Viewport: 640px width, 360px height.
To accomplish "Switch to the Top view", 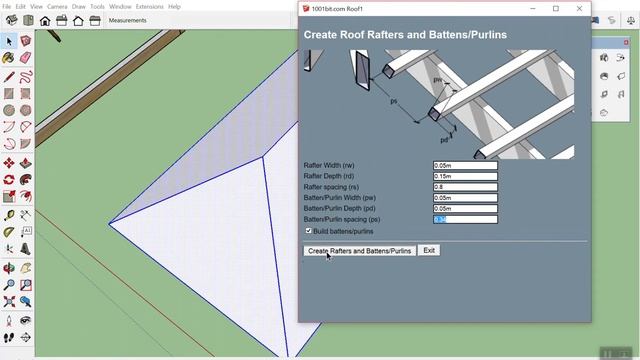I will [x=28, y=20].
